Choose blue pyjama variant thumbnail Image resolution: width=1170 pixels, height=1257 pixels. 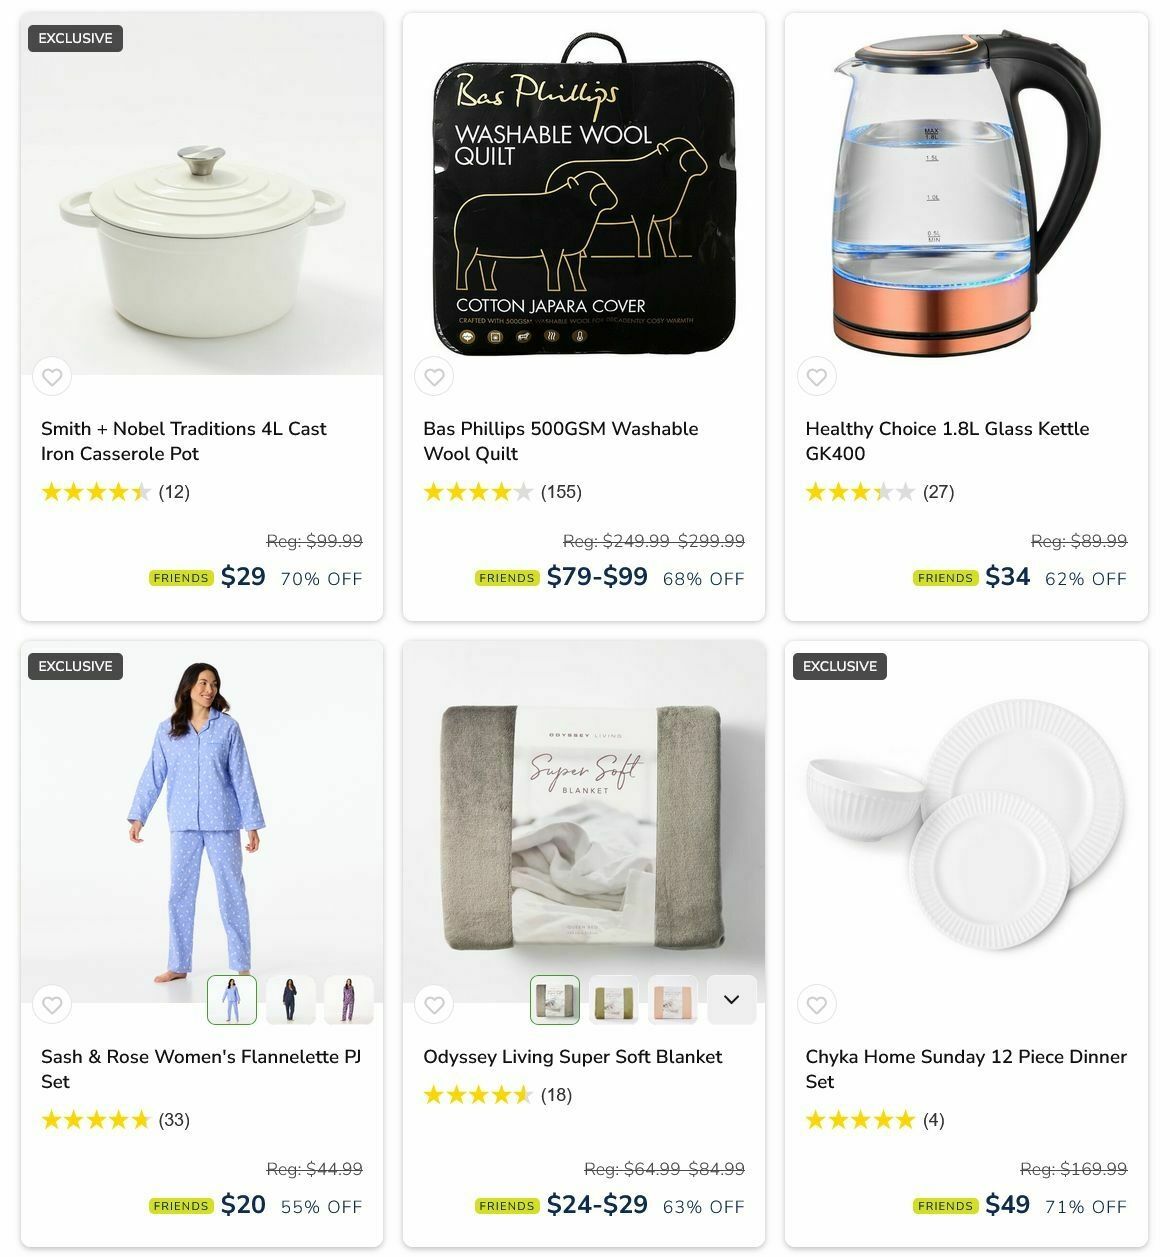[x=232, y=1000]
